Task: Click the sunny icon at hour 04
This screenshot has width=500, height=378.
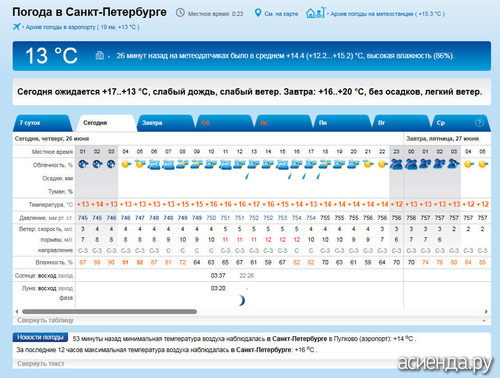Action: tap(126, 164)
